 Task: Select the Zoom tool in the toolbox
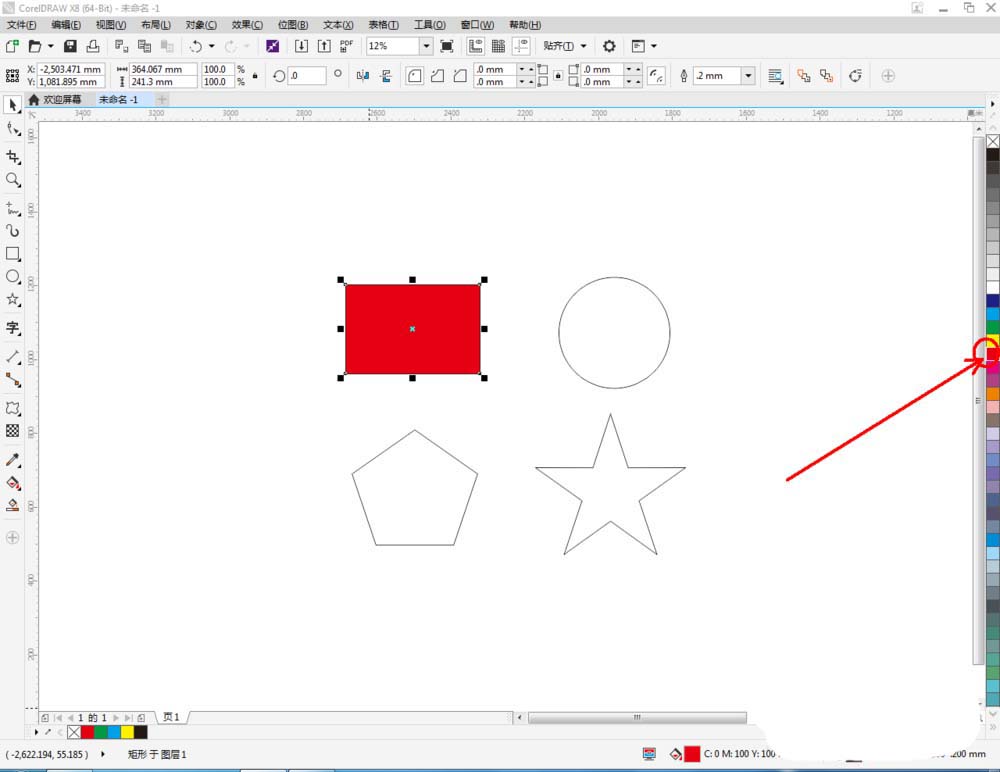tap(13, 178)
